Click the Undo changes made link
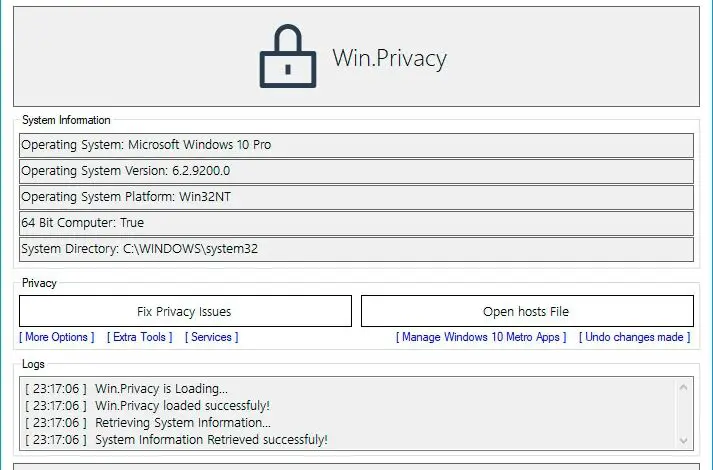Image resolution: width=713 pixels, height=470 pixels. pyautogui.click(x=634, y=337)
